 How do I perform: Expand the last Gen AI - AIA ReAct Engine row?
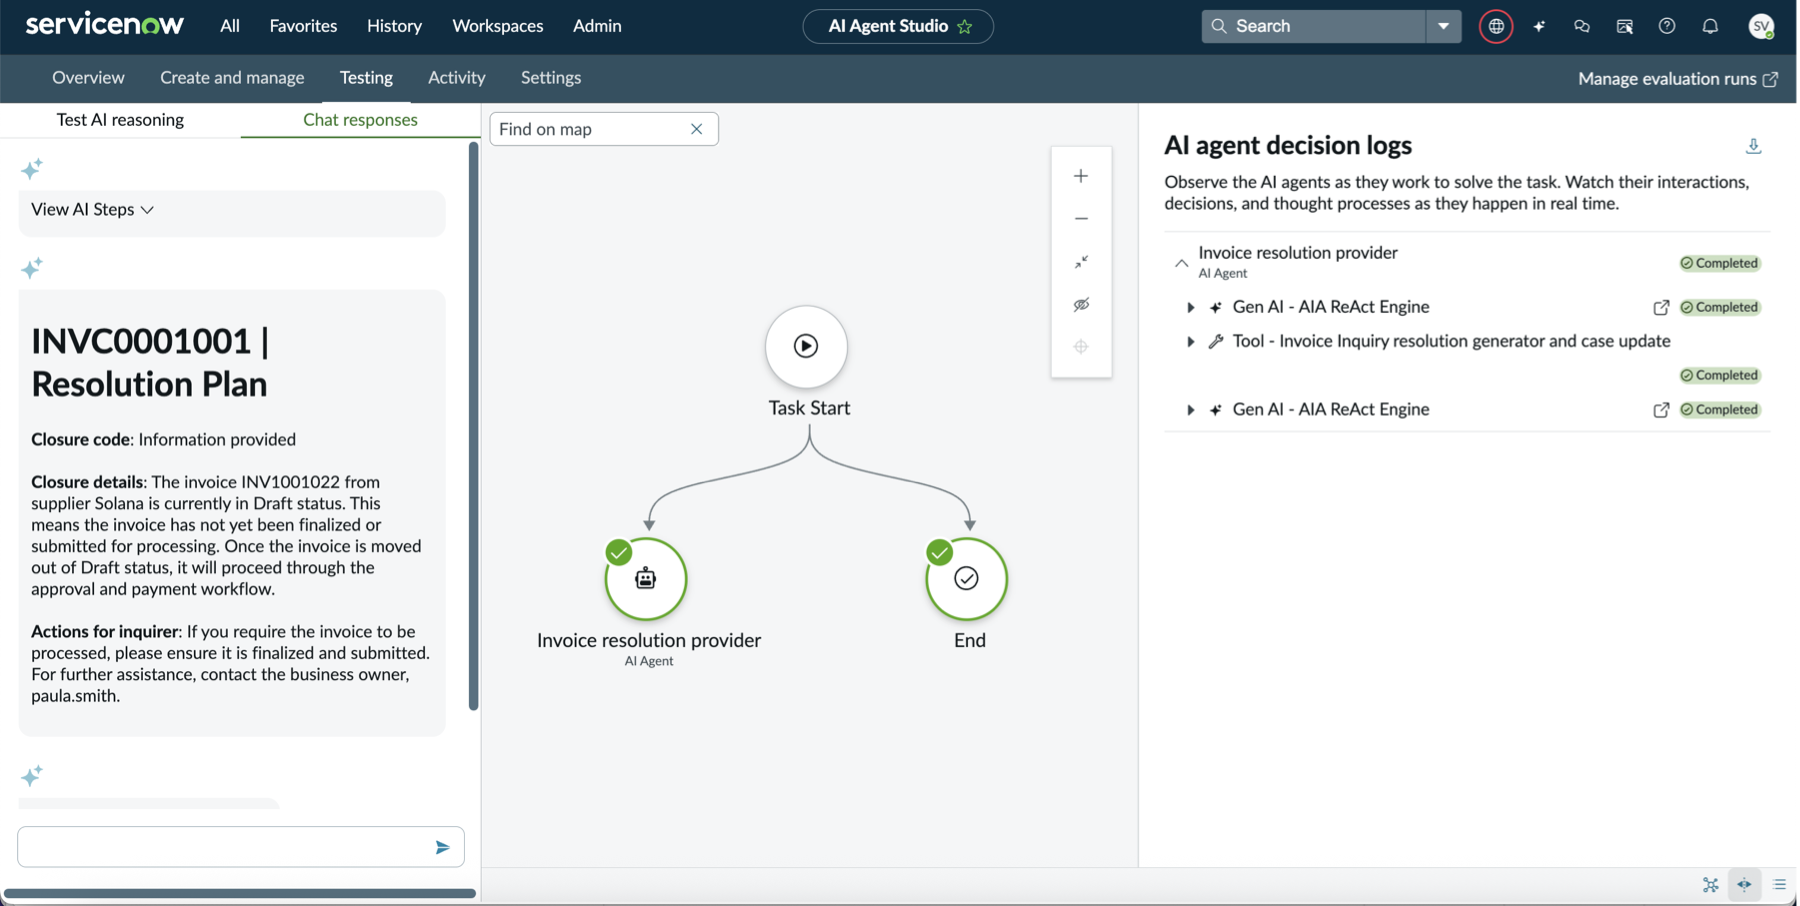point(1190,410)
